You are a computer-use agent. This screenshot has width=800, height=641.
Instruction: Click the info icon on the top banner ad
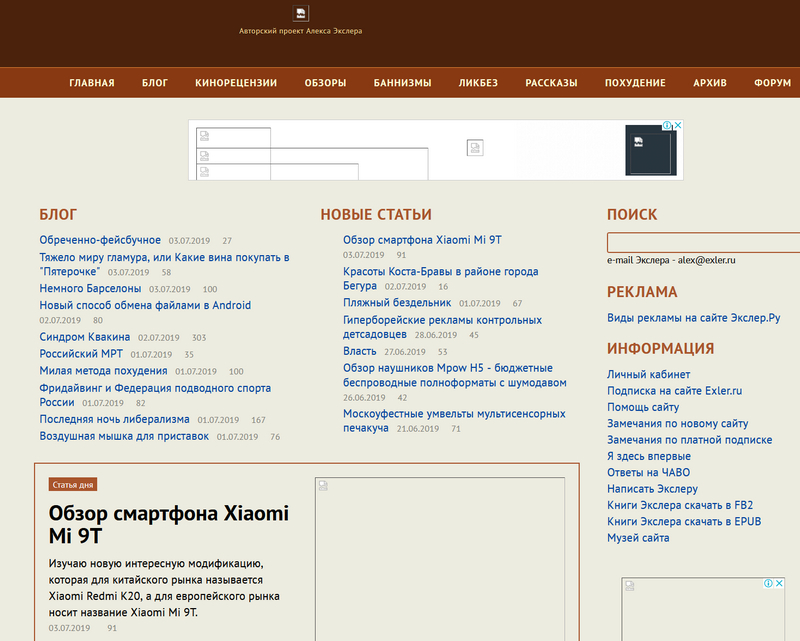667,126
